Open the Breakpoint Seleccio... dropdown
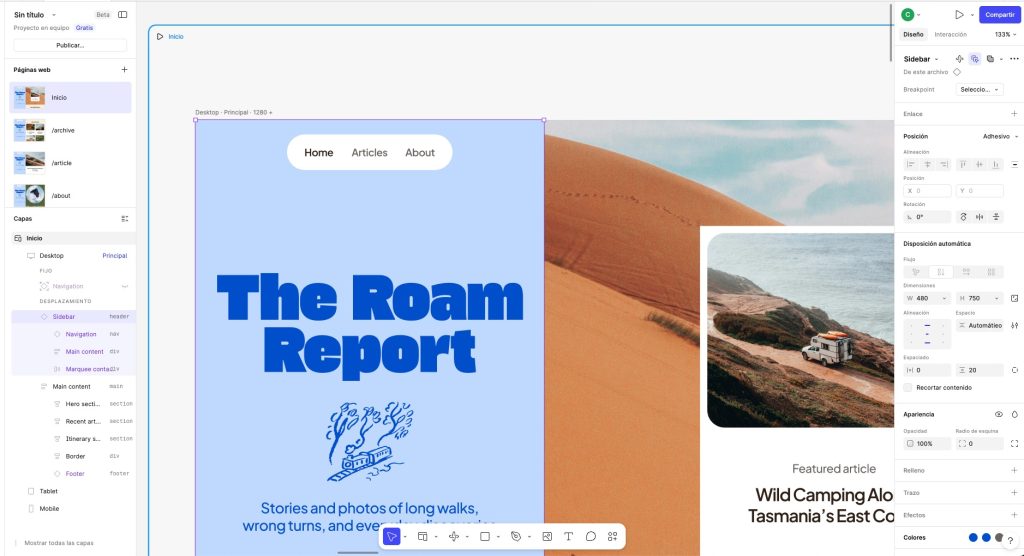 (x=980, y=90)
